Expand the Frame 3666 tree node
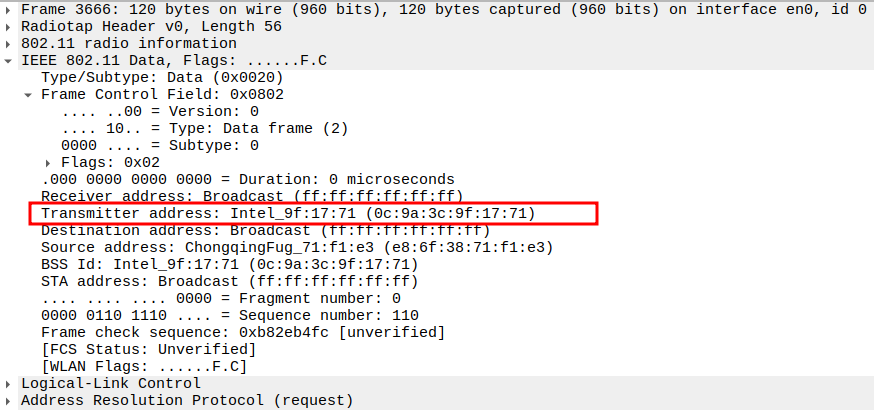Screen dimensions: 874x417 pyautogui.click(x=9, y=9)
